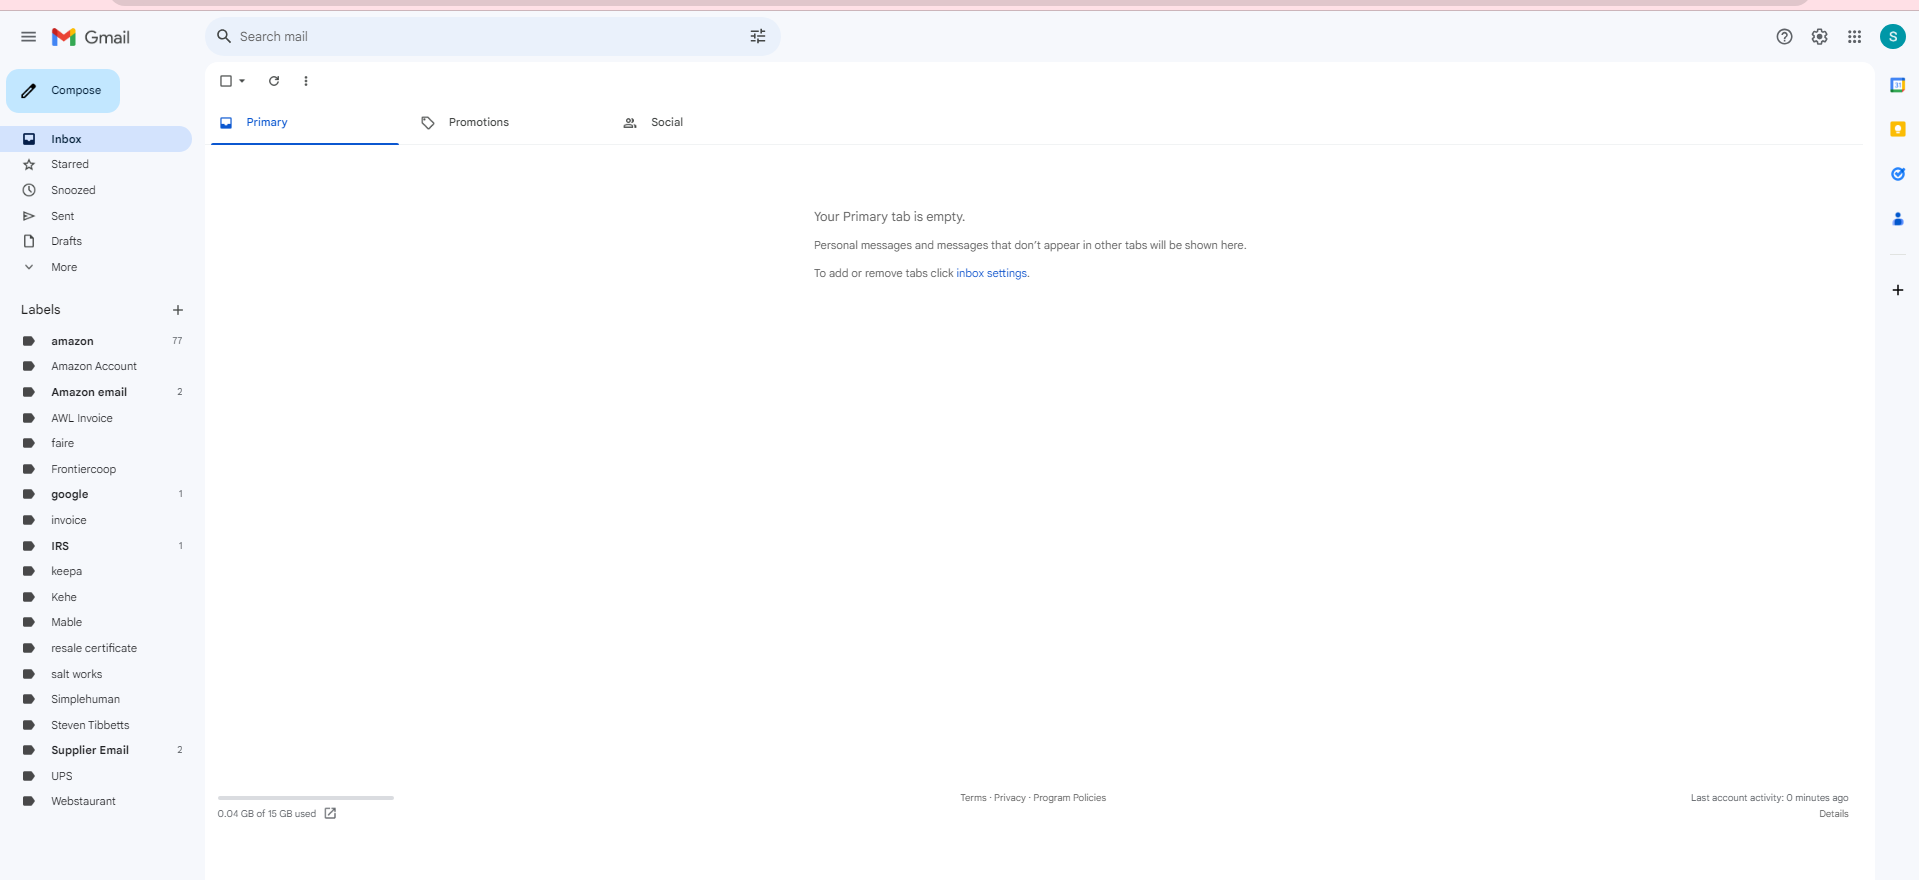1919x880 pixels.
Task: Click the magnifier search icon
Action: point(224,36)
